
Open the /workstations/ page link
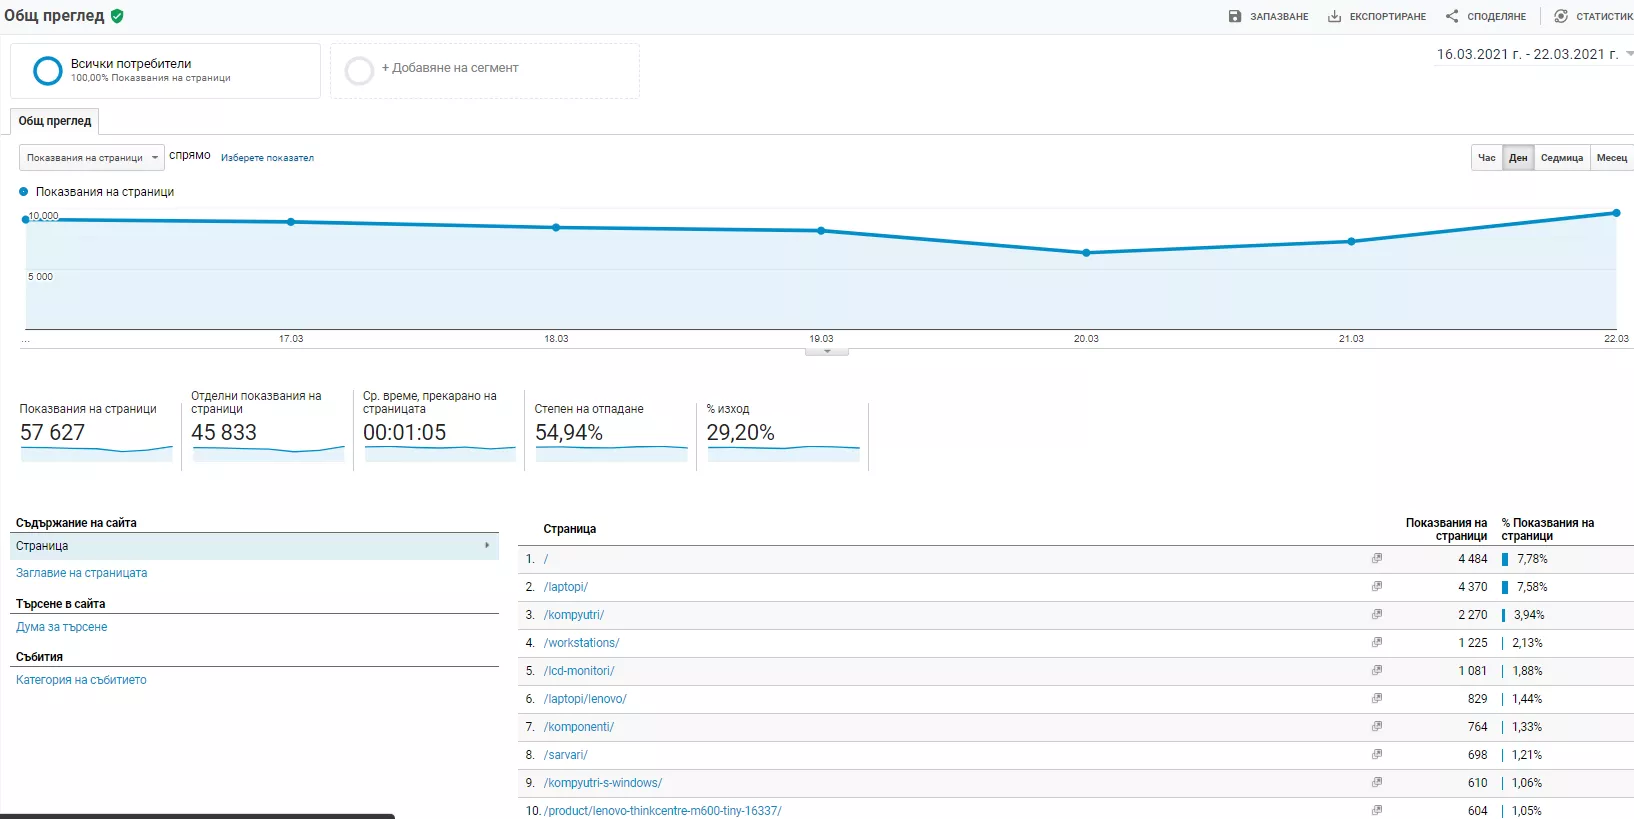click(x=582, y=643)
